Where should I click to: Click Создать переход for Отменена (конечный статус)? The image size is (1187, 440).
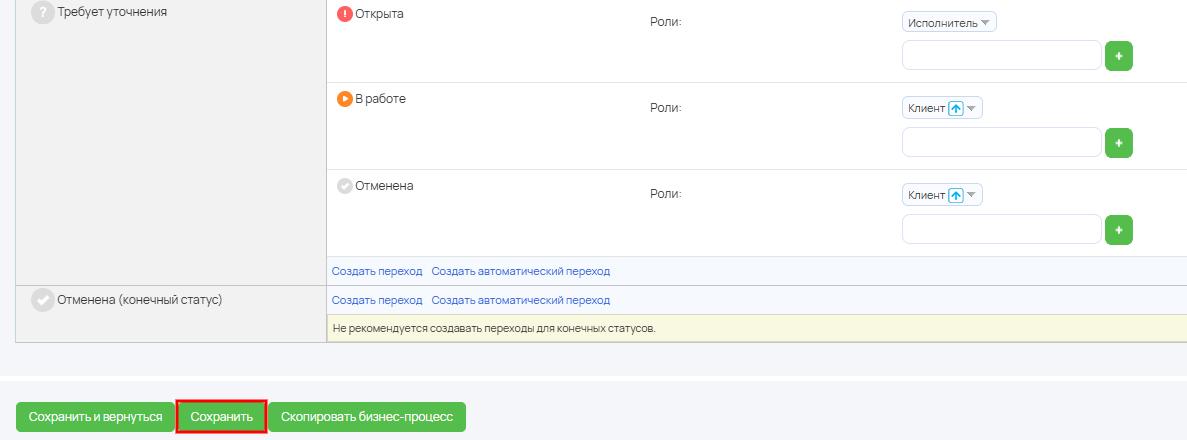pos(377,300)
